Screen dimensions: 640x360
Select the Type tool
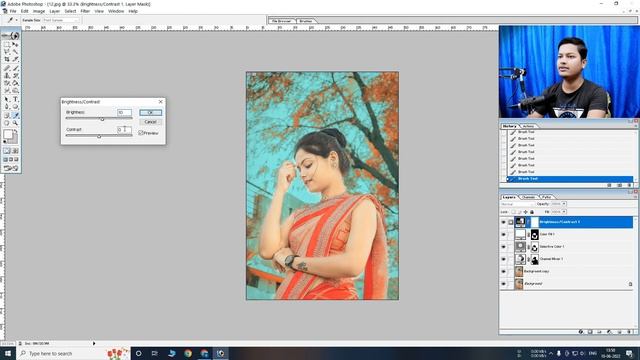16,99
